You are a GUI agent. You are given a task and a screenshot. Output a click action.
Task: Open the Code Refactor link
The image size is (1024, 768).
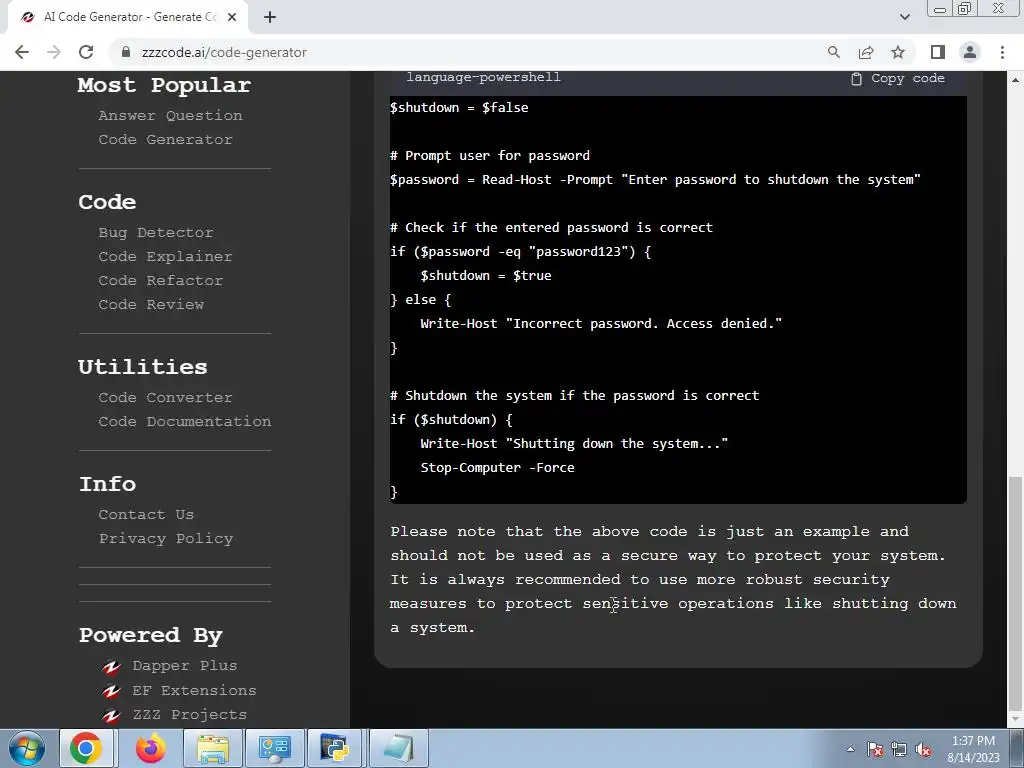tap(161, 281)
